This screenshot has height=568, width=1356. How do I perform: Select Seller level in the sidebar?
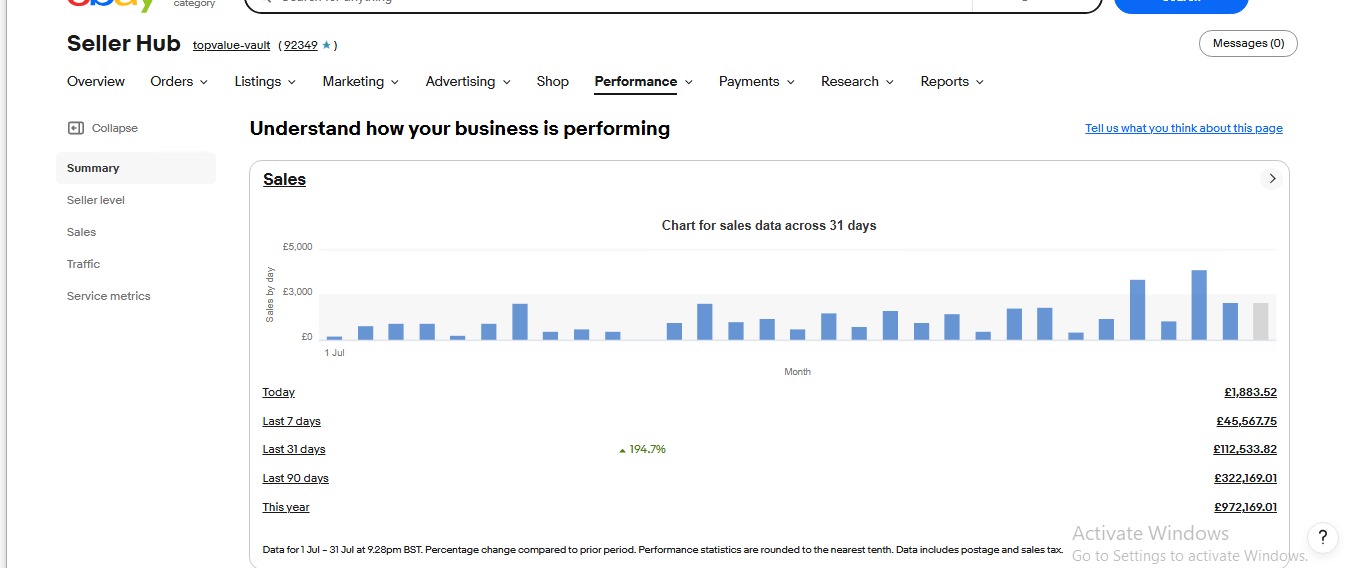click(x=96, y=200)
